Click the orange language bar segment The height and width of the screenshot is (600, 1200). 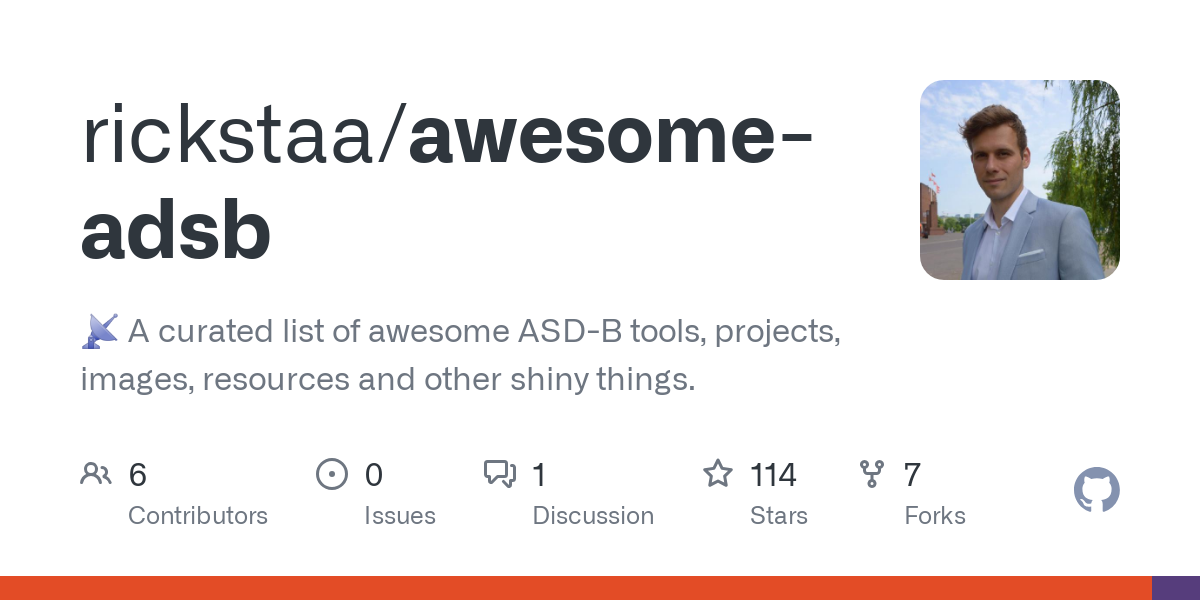[x=575, y=588]
